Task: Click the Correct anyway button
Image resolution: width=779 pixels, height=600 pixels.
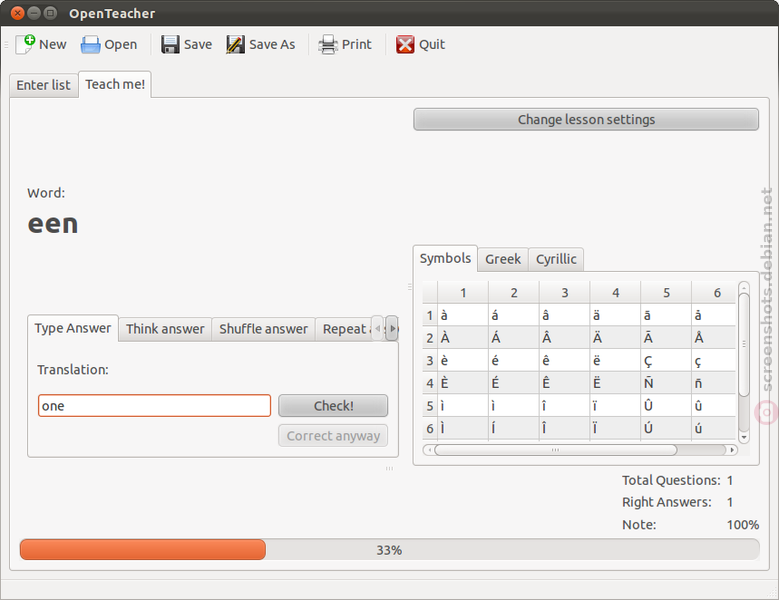Action: pos(333,436)
